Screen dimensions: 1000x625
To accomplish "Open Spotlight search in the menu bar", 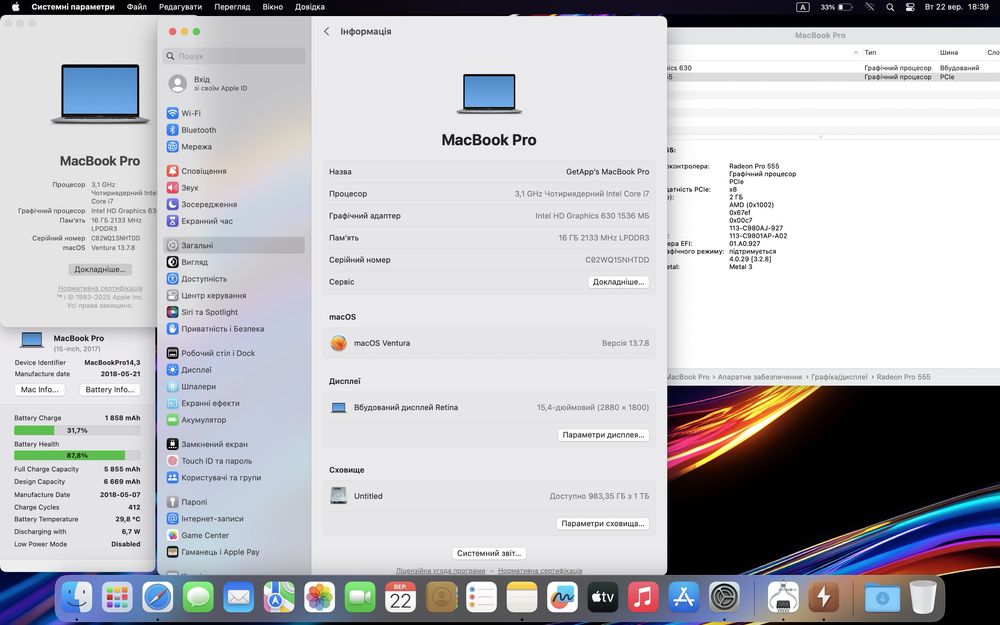I will coord(890,7).
